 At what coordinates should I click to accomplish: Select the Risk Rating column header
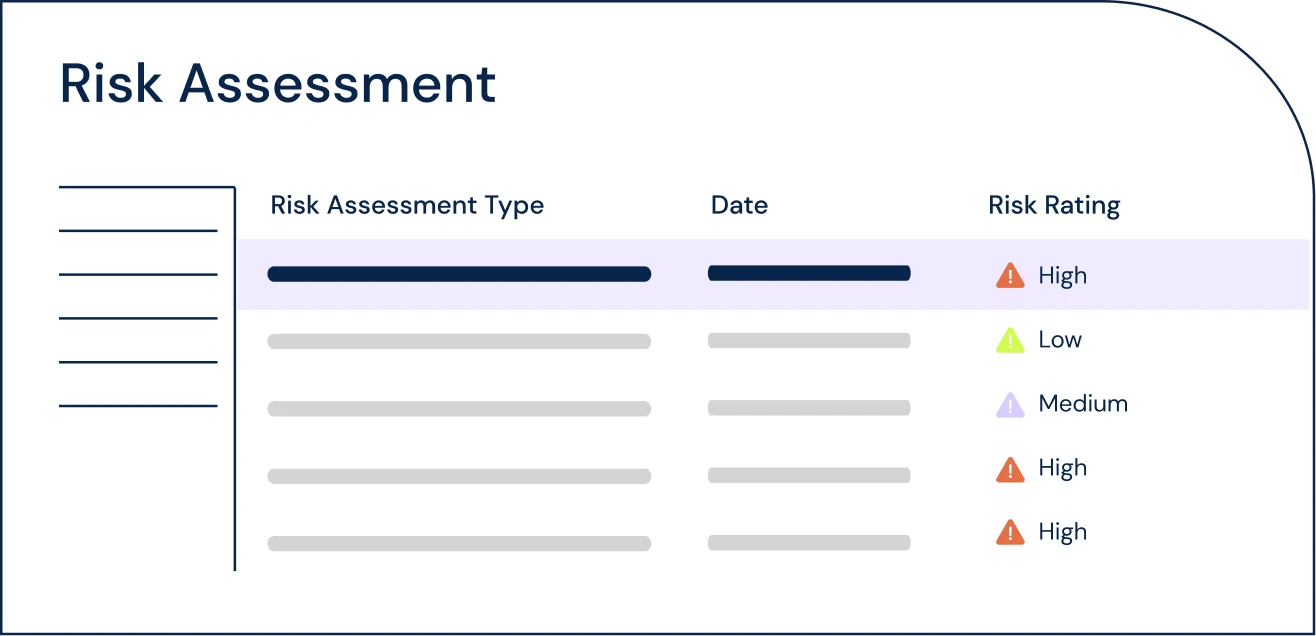(1054, 206)
